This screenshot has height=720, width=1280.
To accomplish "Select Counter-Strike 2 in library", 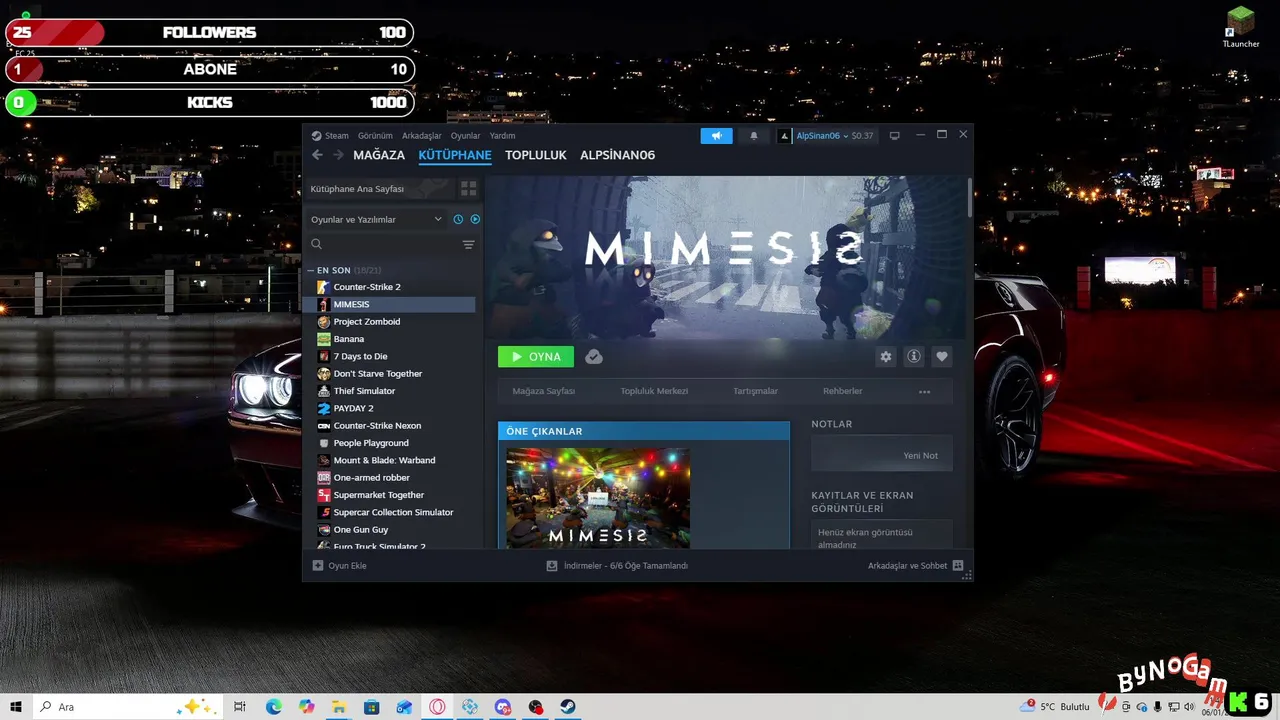I will (x=390, y=287).
